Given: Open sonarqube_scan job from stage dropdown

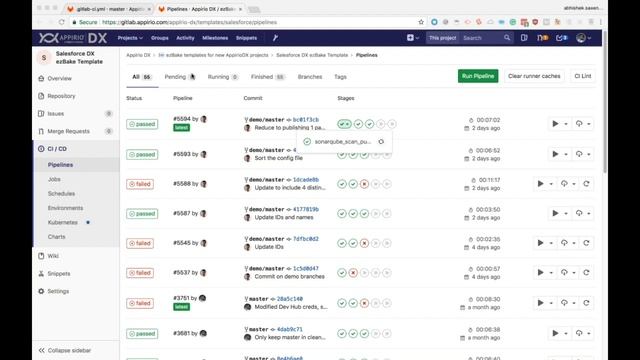Looking at the screenshot, I should pos(338,142).
